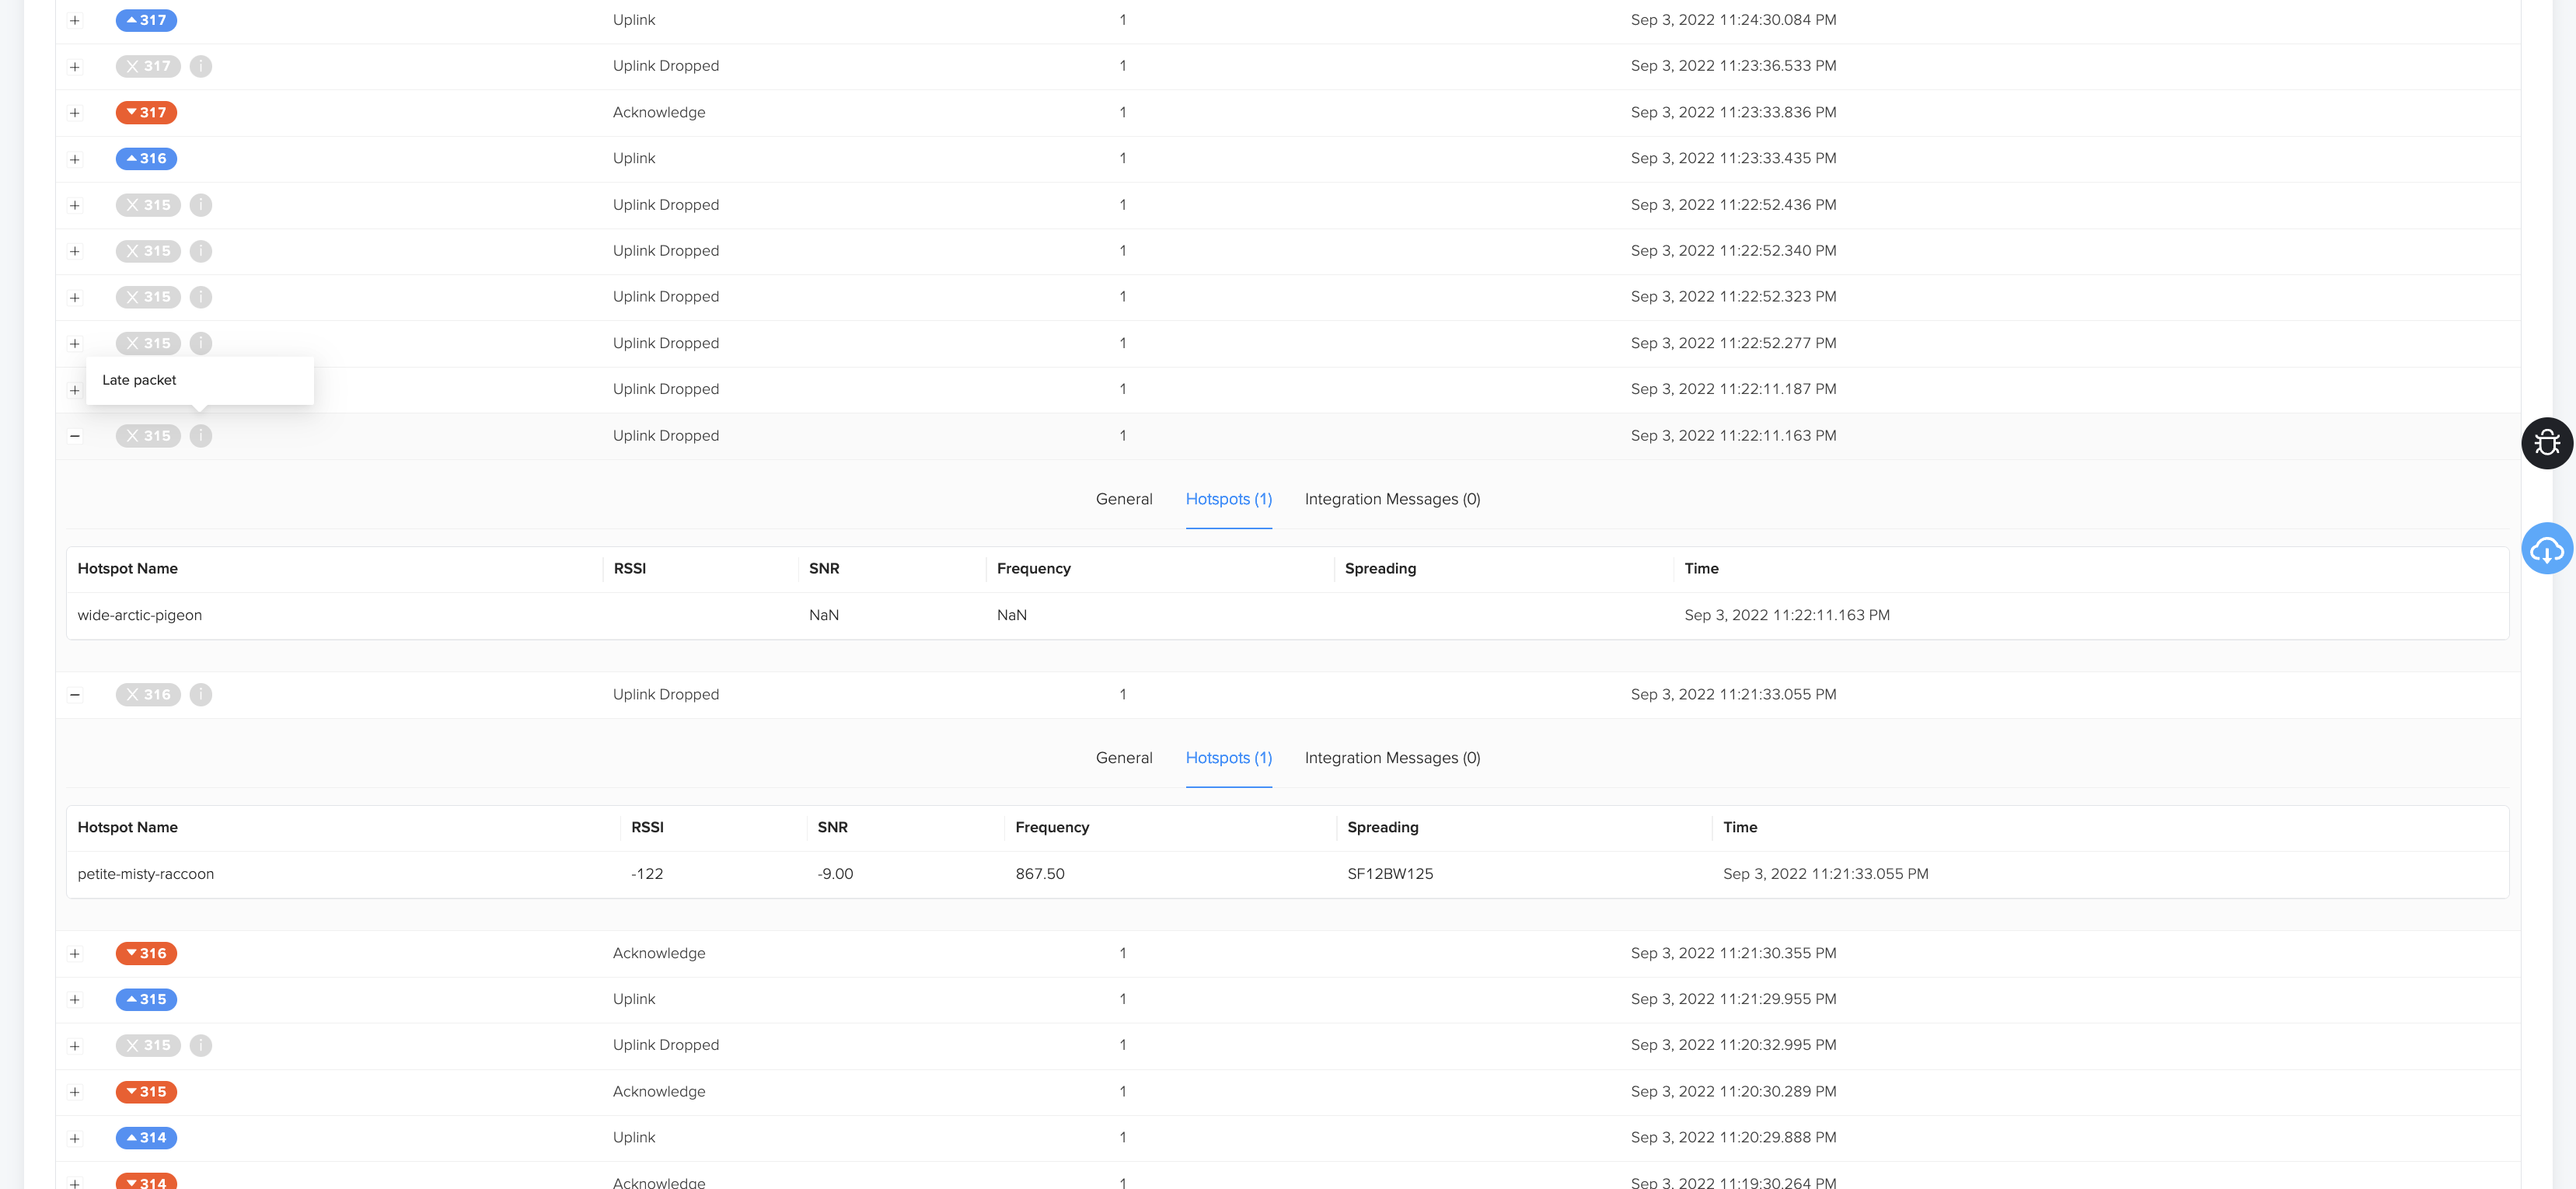Image resolution: width=2576 pixels, height=1189 pixels.
Task: Select the petite-misty-raccoon hotspot entry
Action: (146, 873)
